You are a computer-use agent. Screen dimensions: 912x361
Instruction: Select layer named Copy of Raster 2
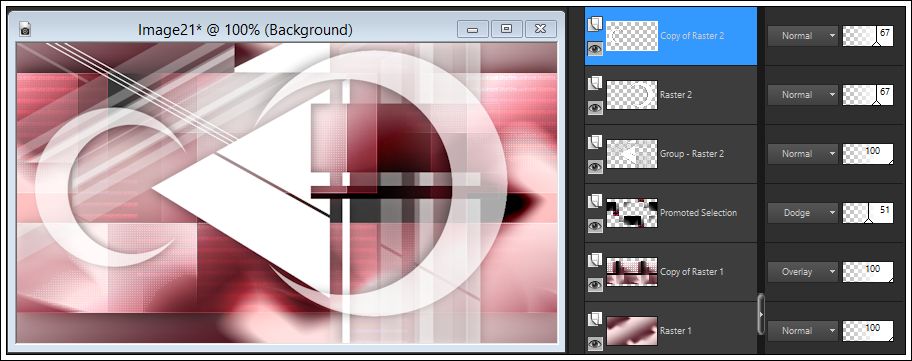coord(692,36)
